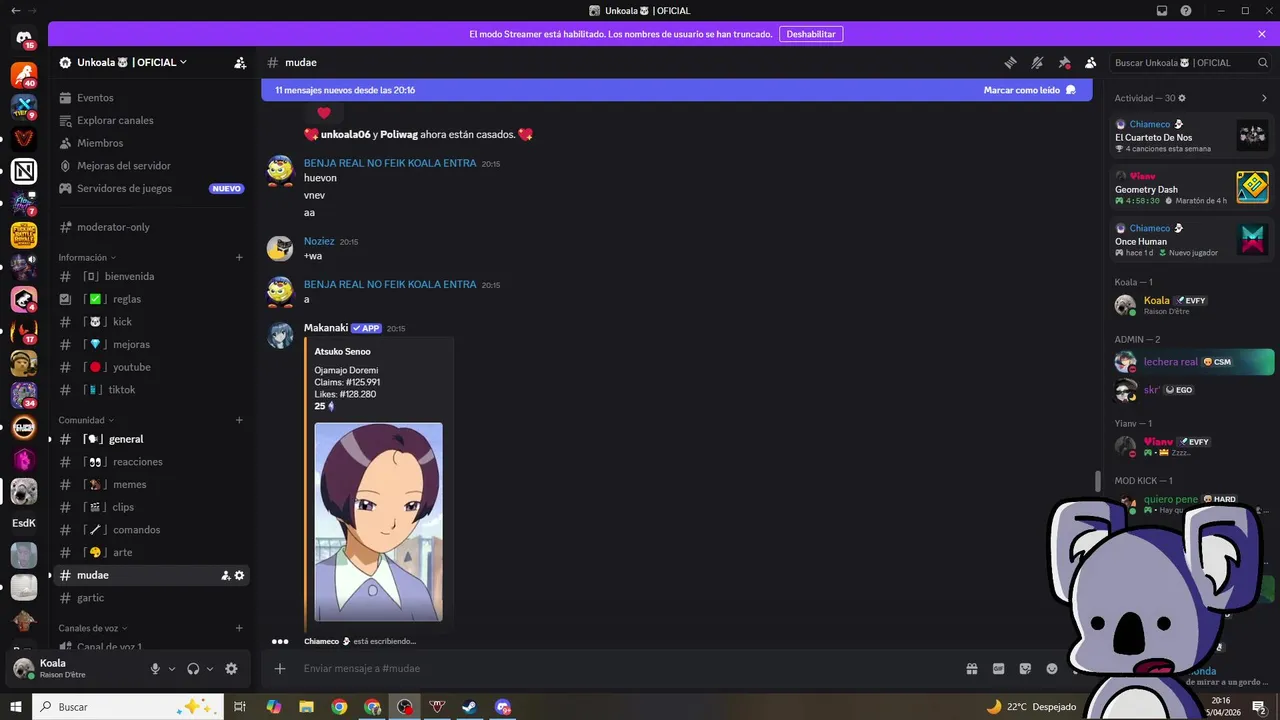Image resolution: width=1280 pixels, height=720 pixels.
Task: Click Makanaki bot username
Action: [x=326, y=328]
